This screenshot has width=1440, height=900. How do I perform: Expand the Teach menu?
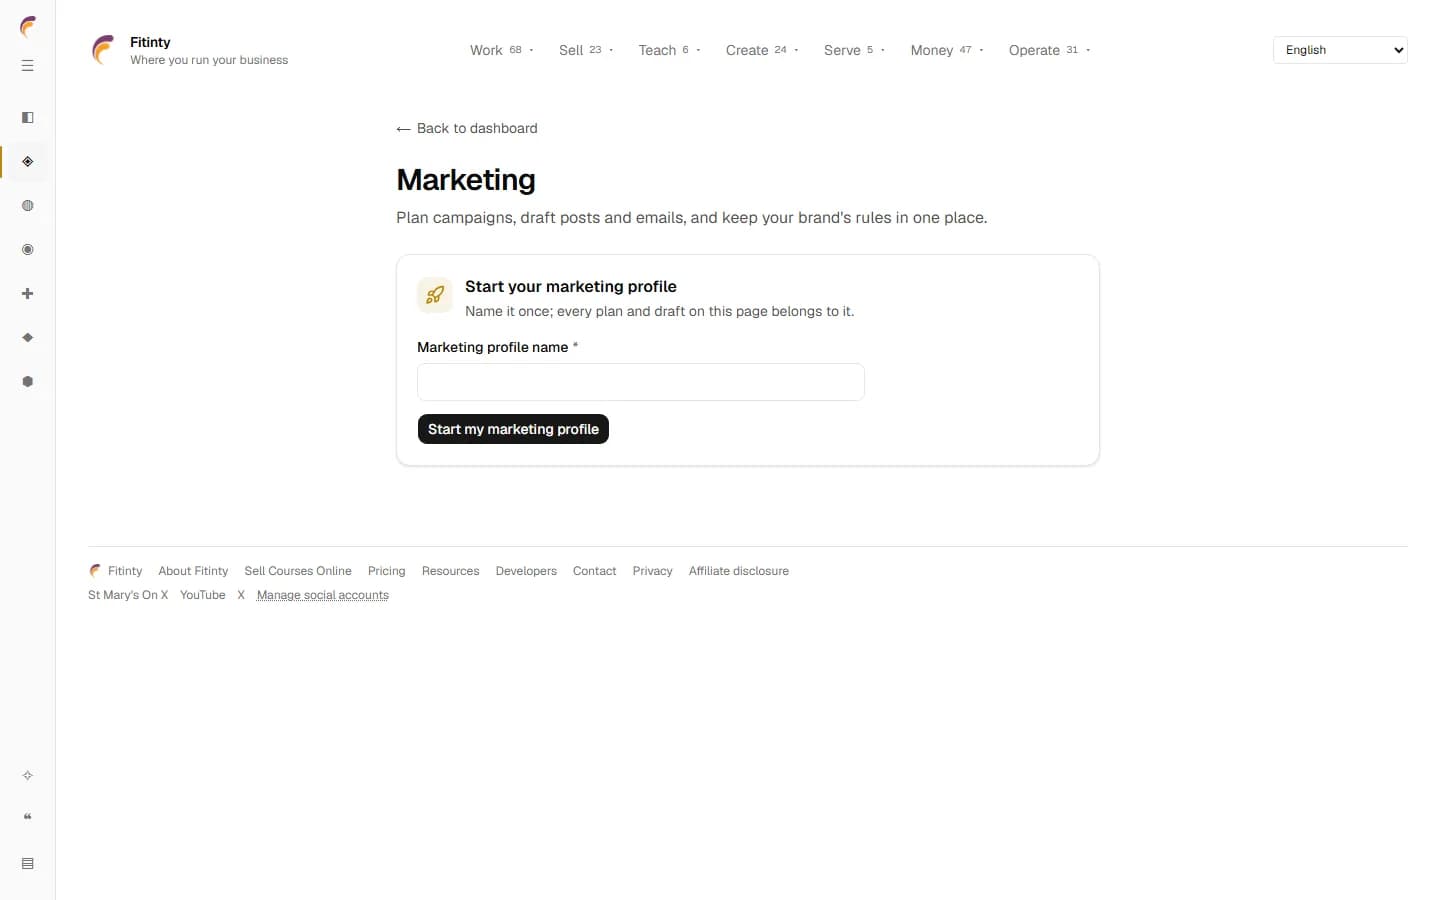670,50
